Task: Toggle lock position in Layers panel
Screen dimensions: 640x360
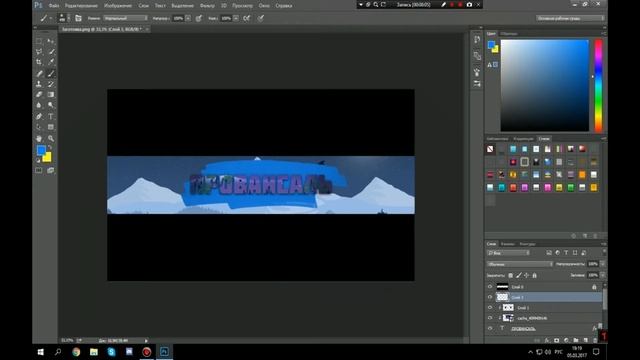Action: [x=527, y=276]
